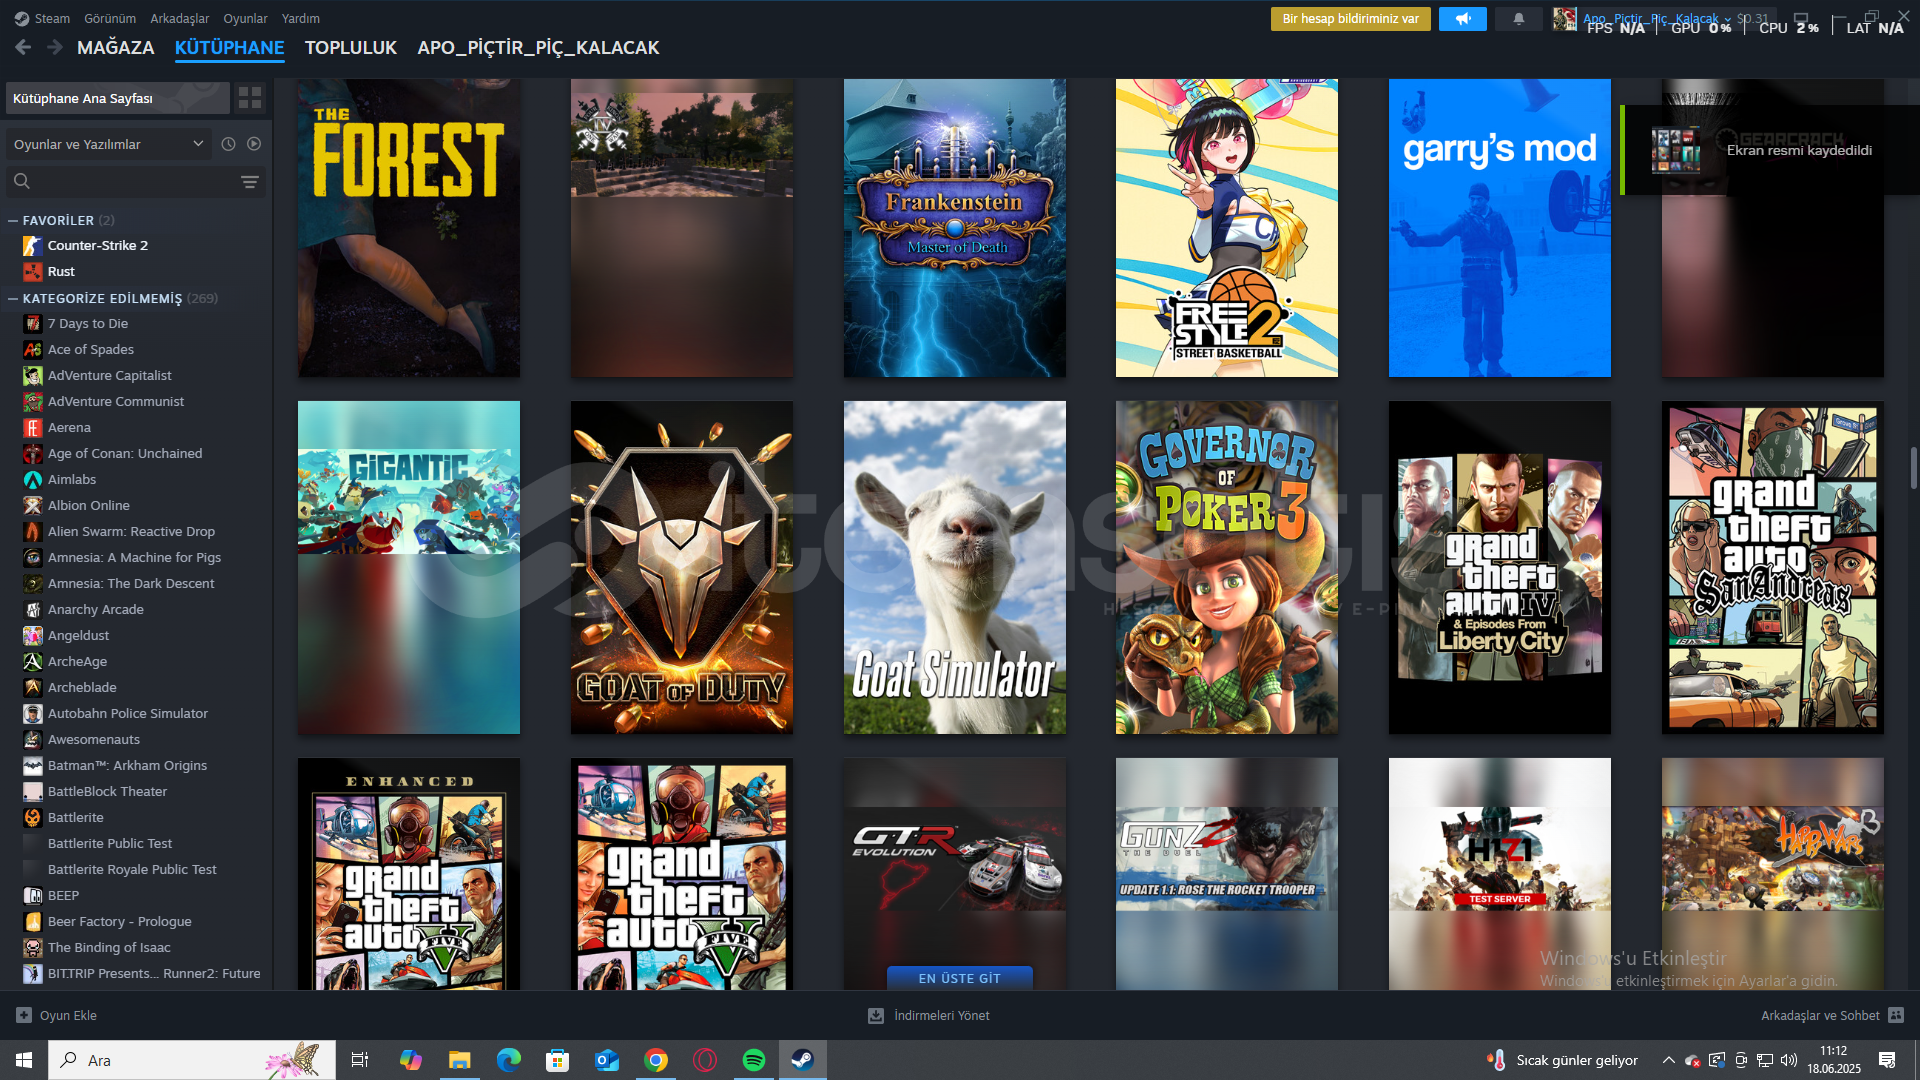Click the recent activity clock icon

pyautogui.click(x=228, y=144)
